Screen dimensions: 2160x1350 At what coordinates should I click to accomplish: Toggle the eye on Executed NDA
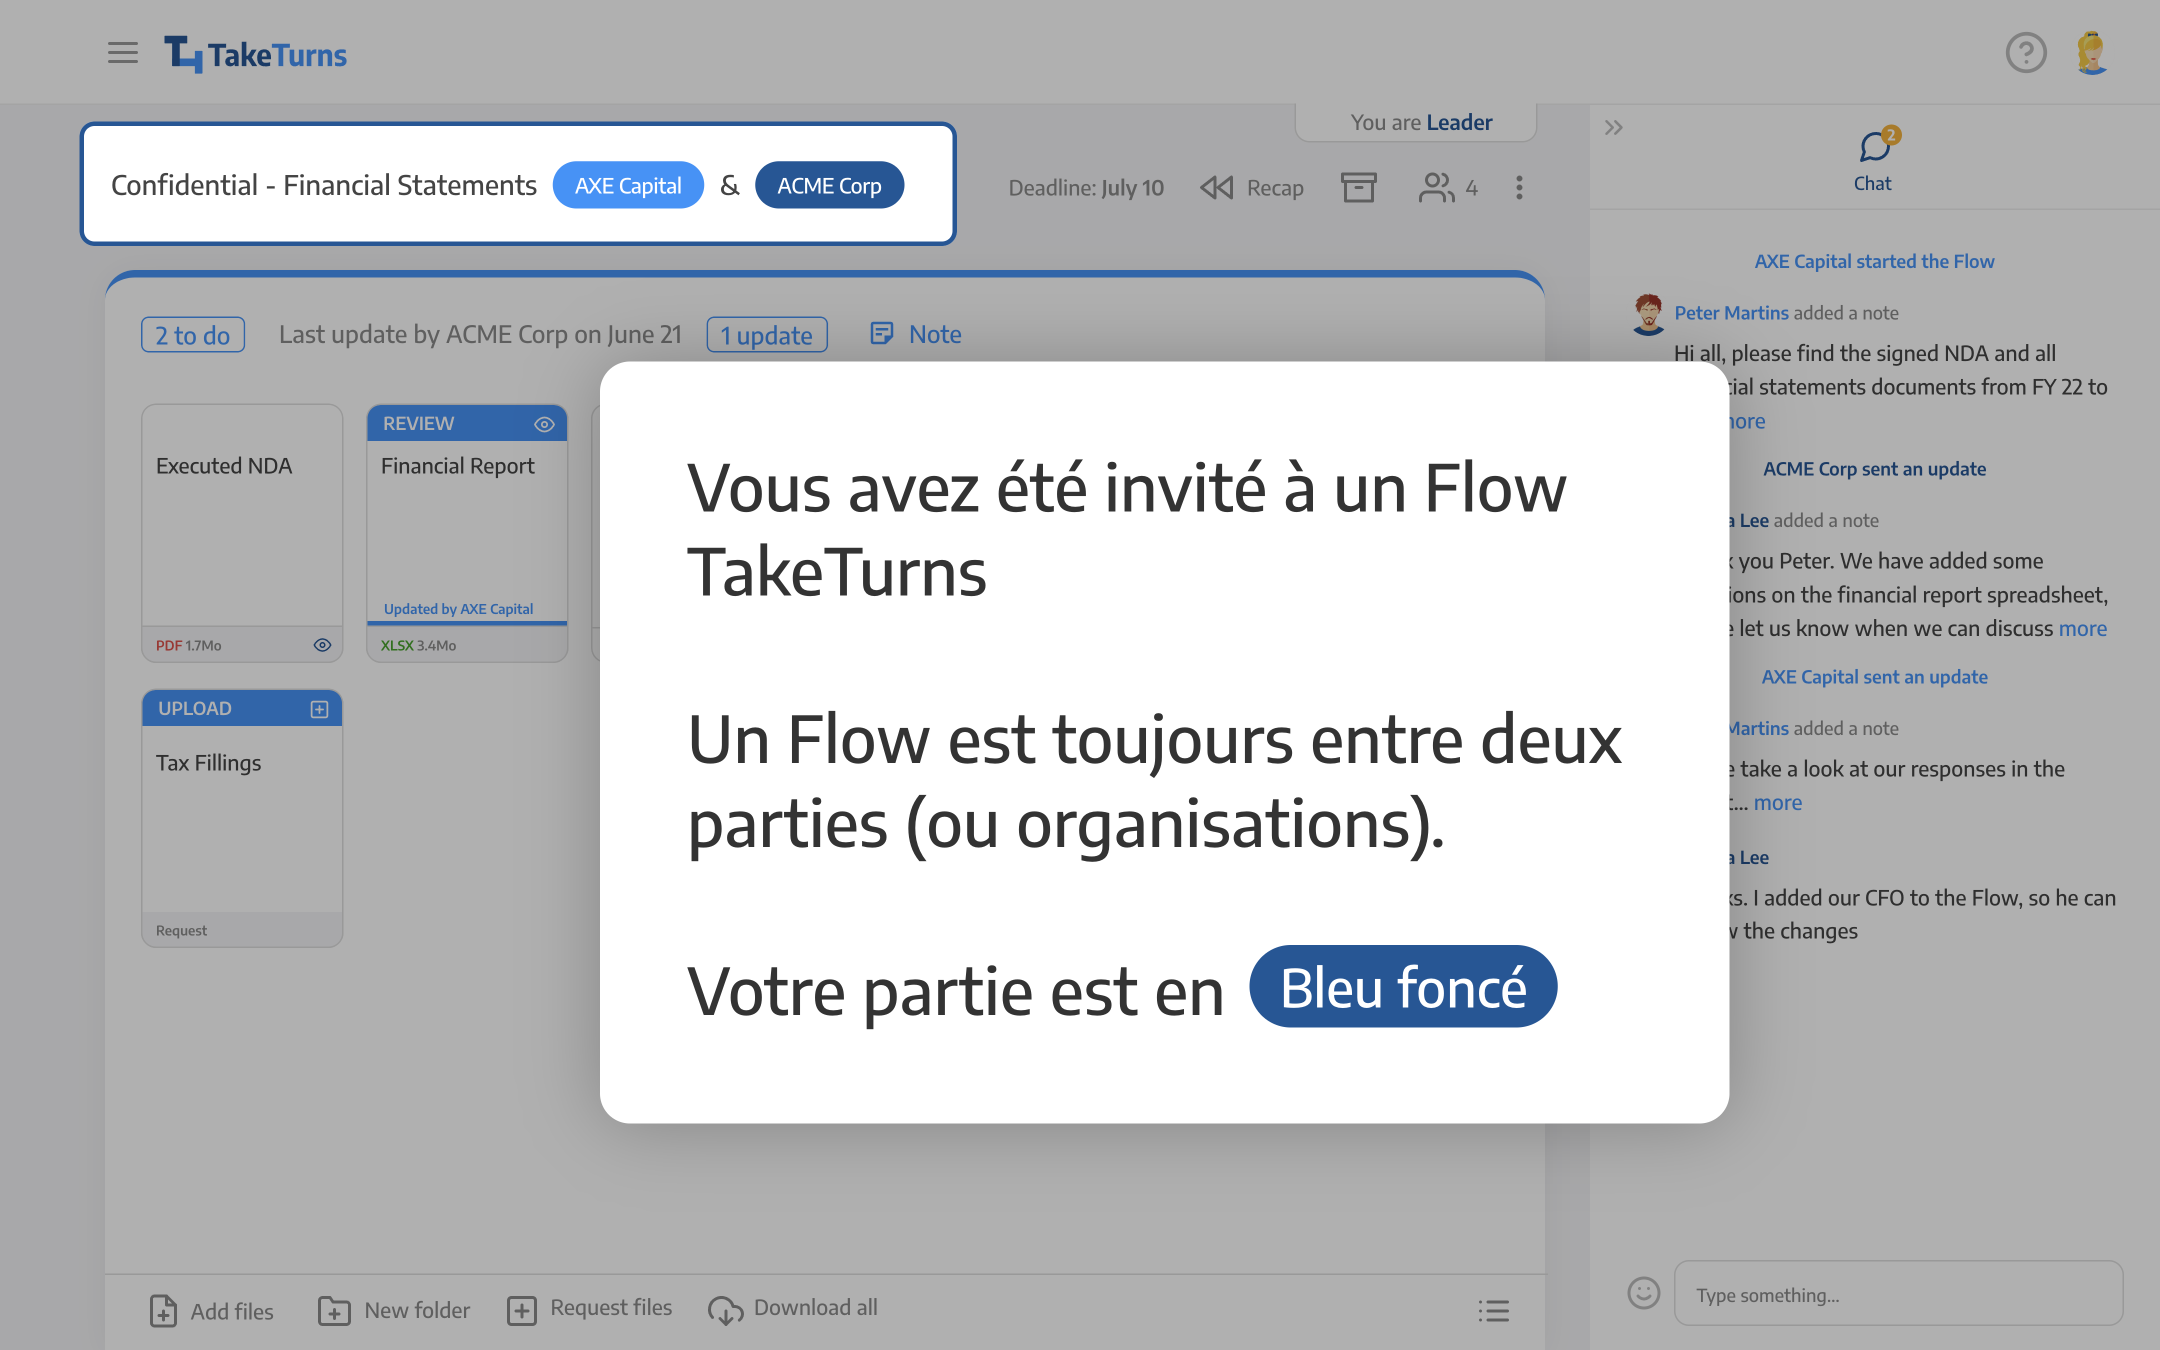pos(322,645)
